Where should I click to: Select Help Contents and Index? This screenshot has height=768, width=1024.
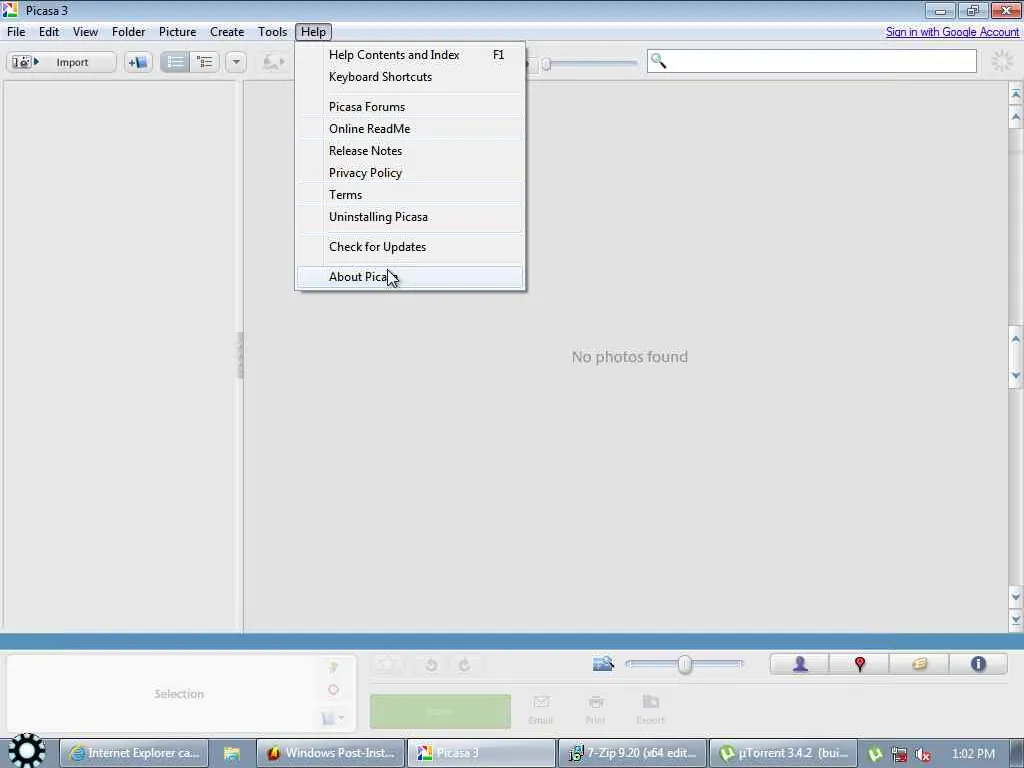click(x=410, y=55)
